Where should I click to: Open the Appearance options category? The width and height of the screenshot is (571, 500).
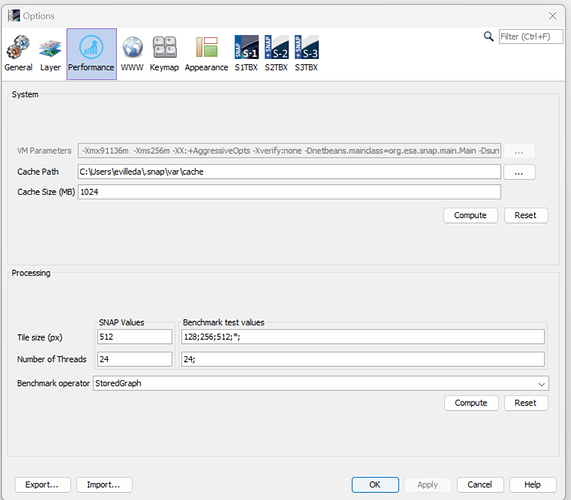pyautogui.click(x=206, y=54)
